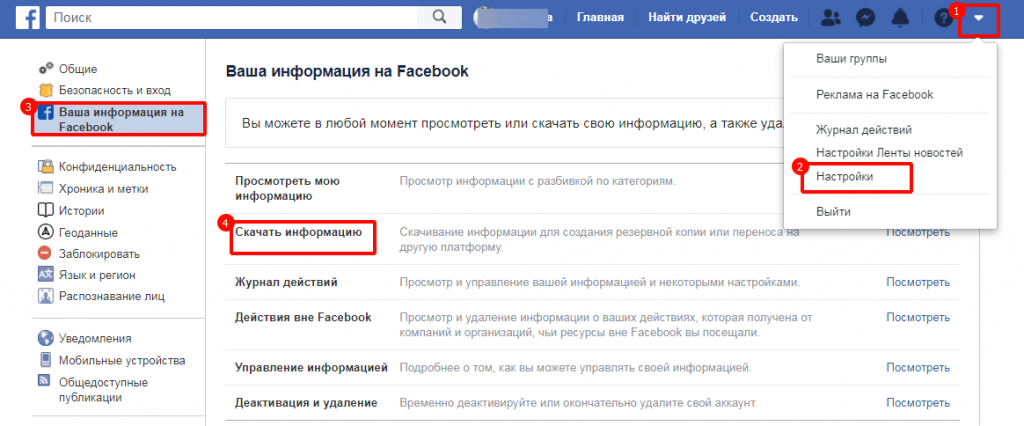Click the Уведомления globe icon
The image size is (1024, 426).
click(x=45, y=338)
